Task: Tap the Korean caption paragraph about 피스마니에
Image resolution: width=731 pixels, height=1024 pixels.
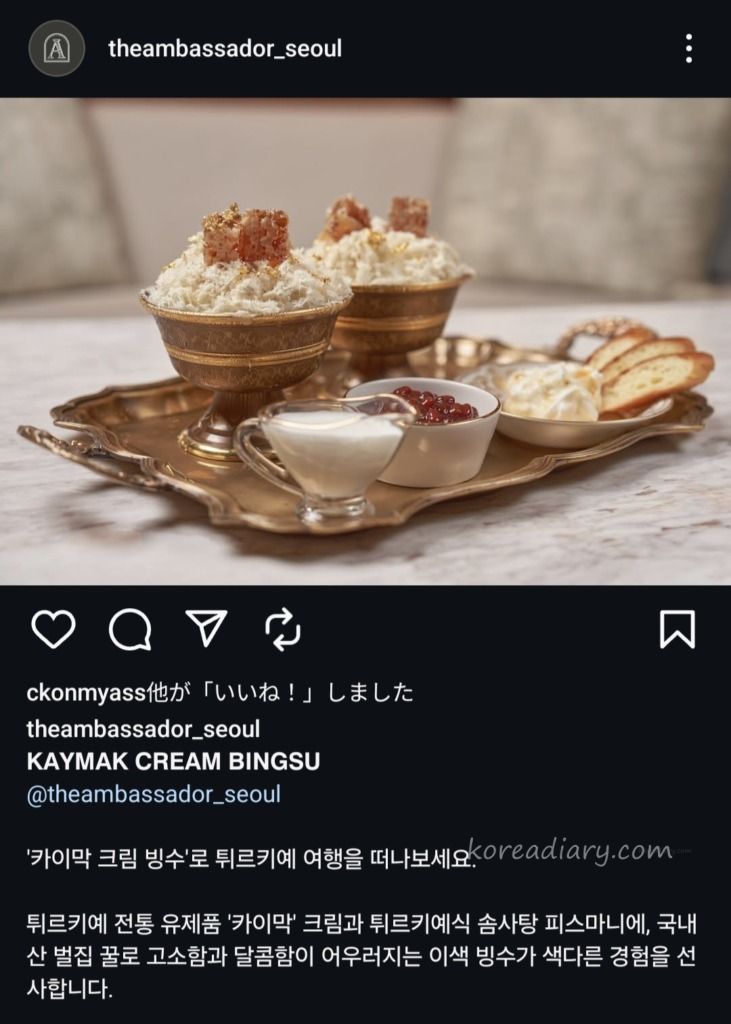Action: (361, 957)
